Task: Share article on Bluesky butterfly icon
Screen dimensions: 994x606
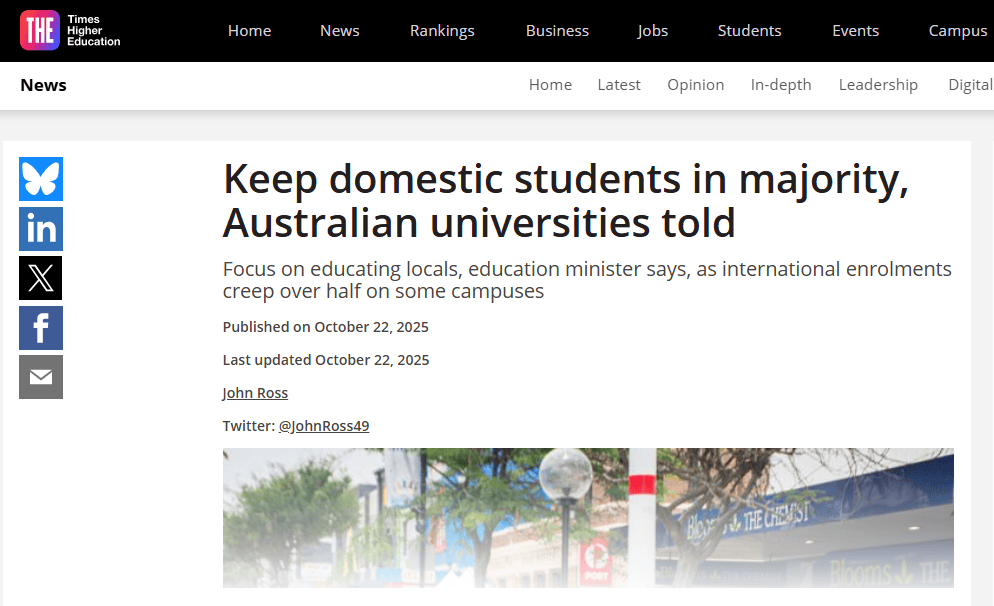Action: [x=41, y=179]
